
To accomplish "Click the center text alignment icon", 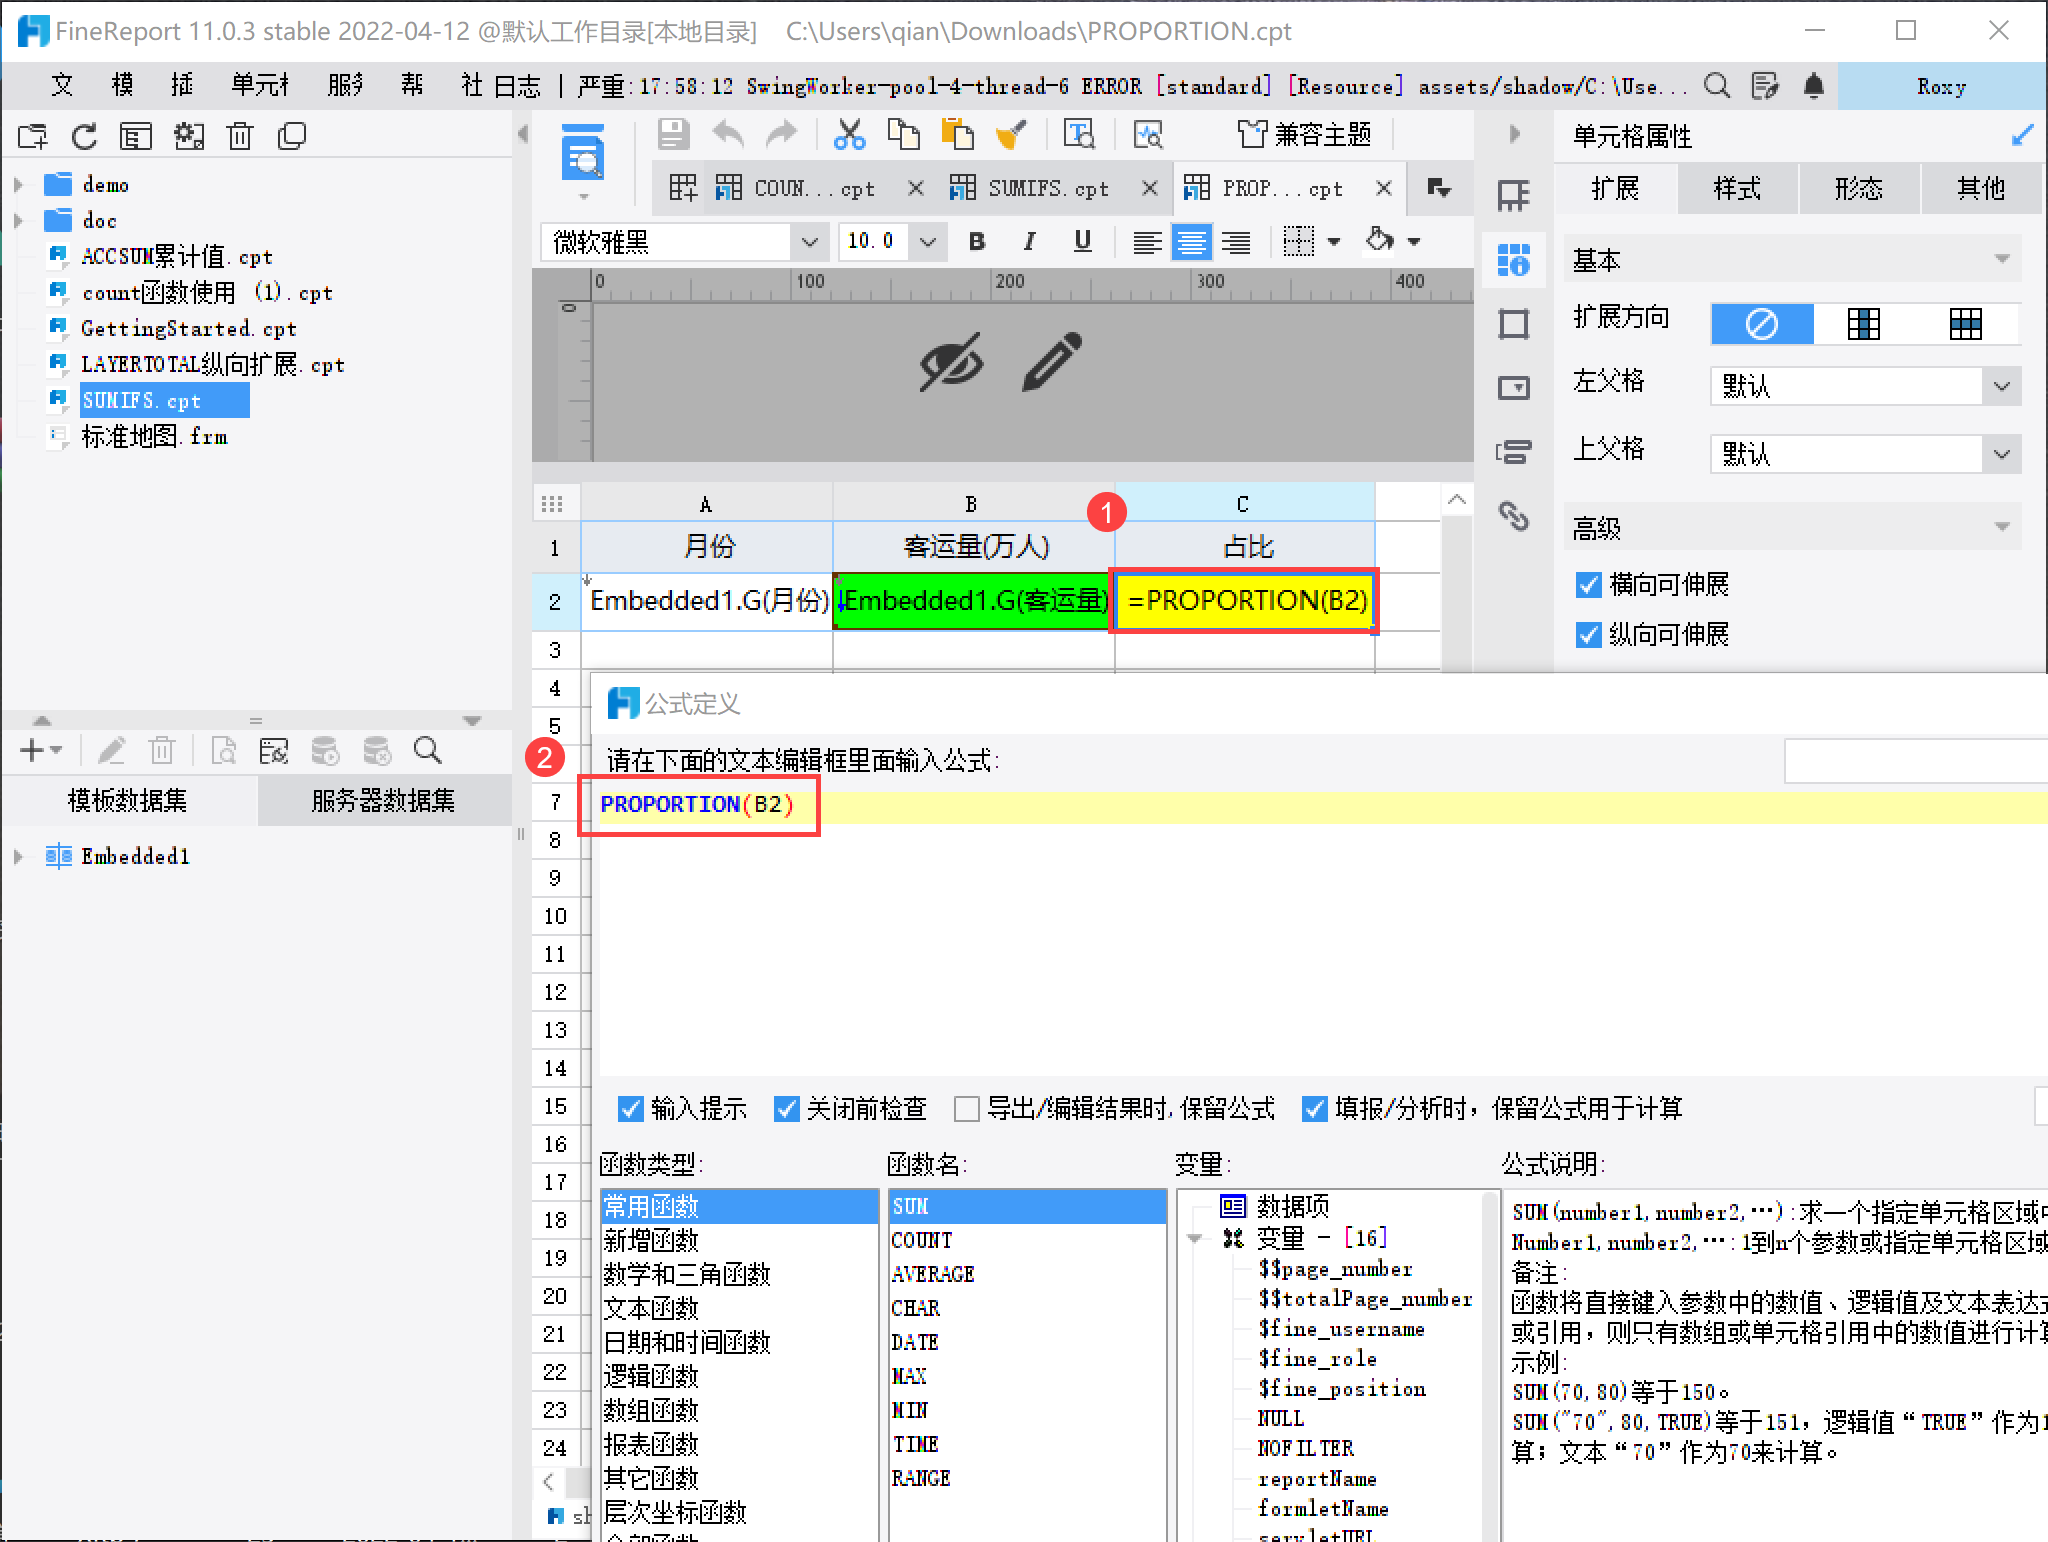I will pos(1191,242).
